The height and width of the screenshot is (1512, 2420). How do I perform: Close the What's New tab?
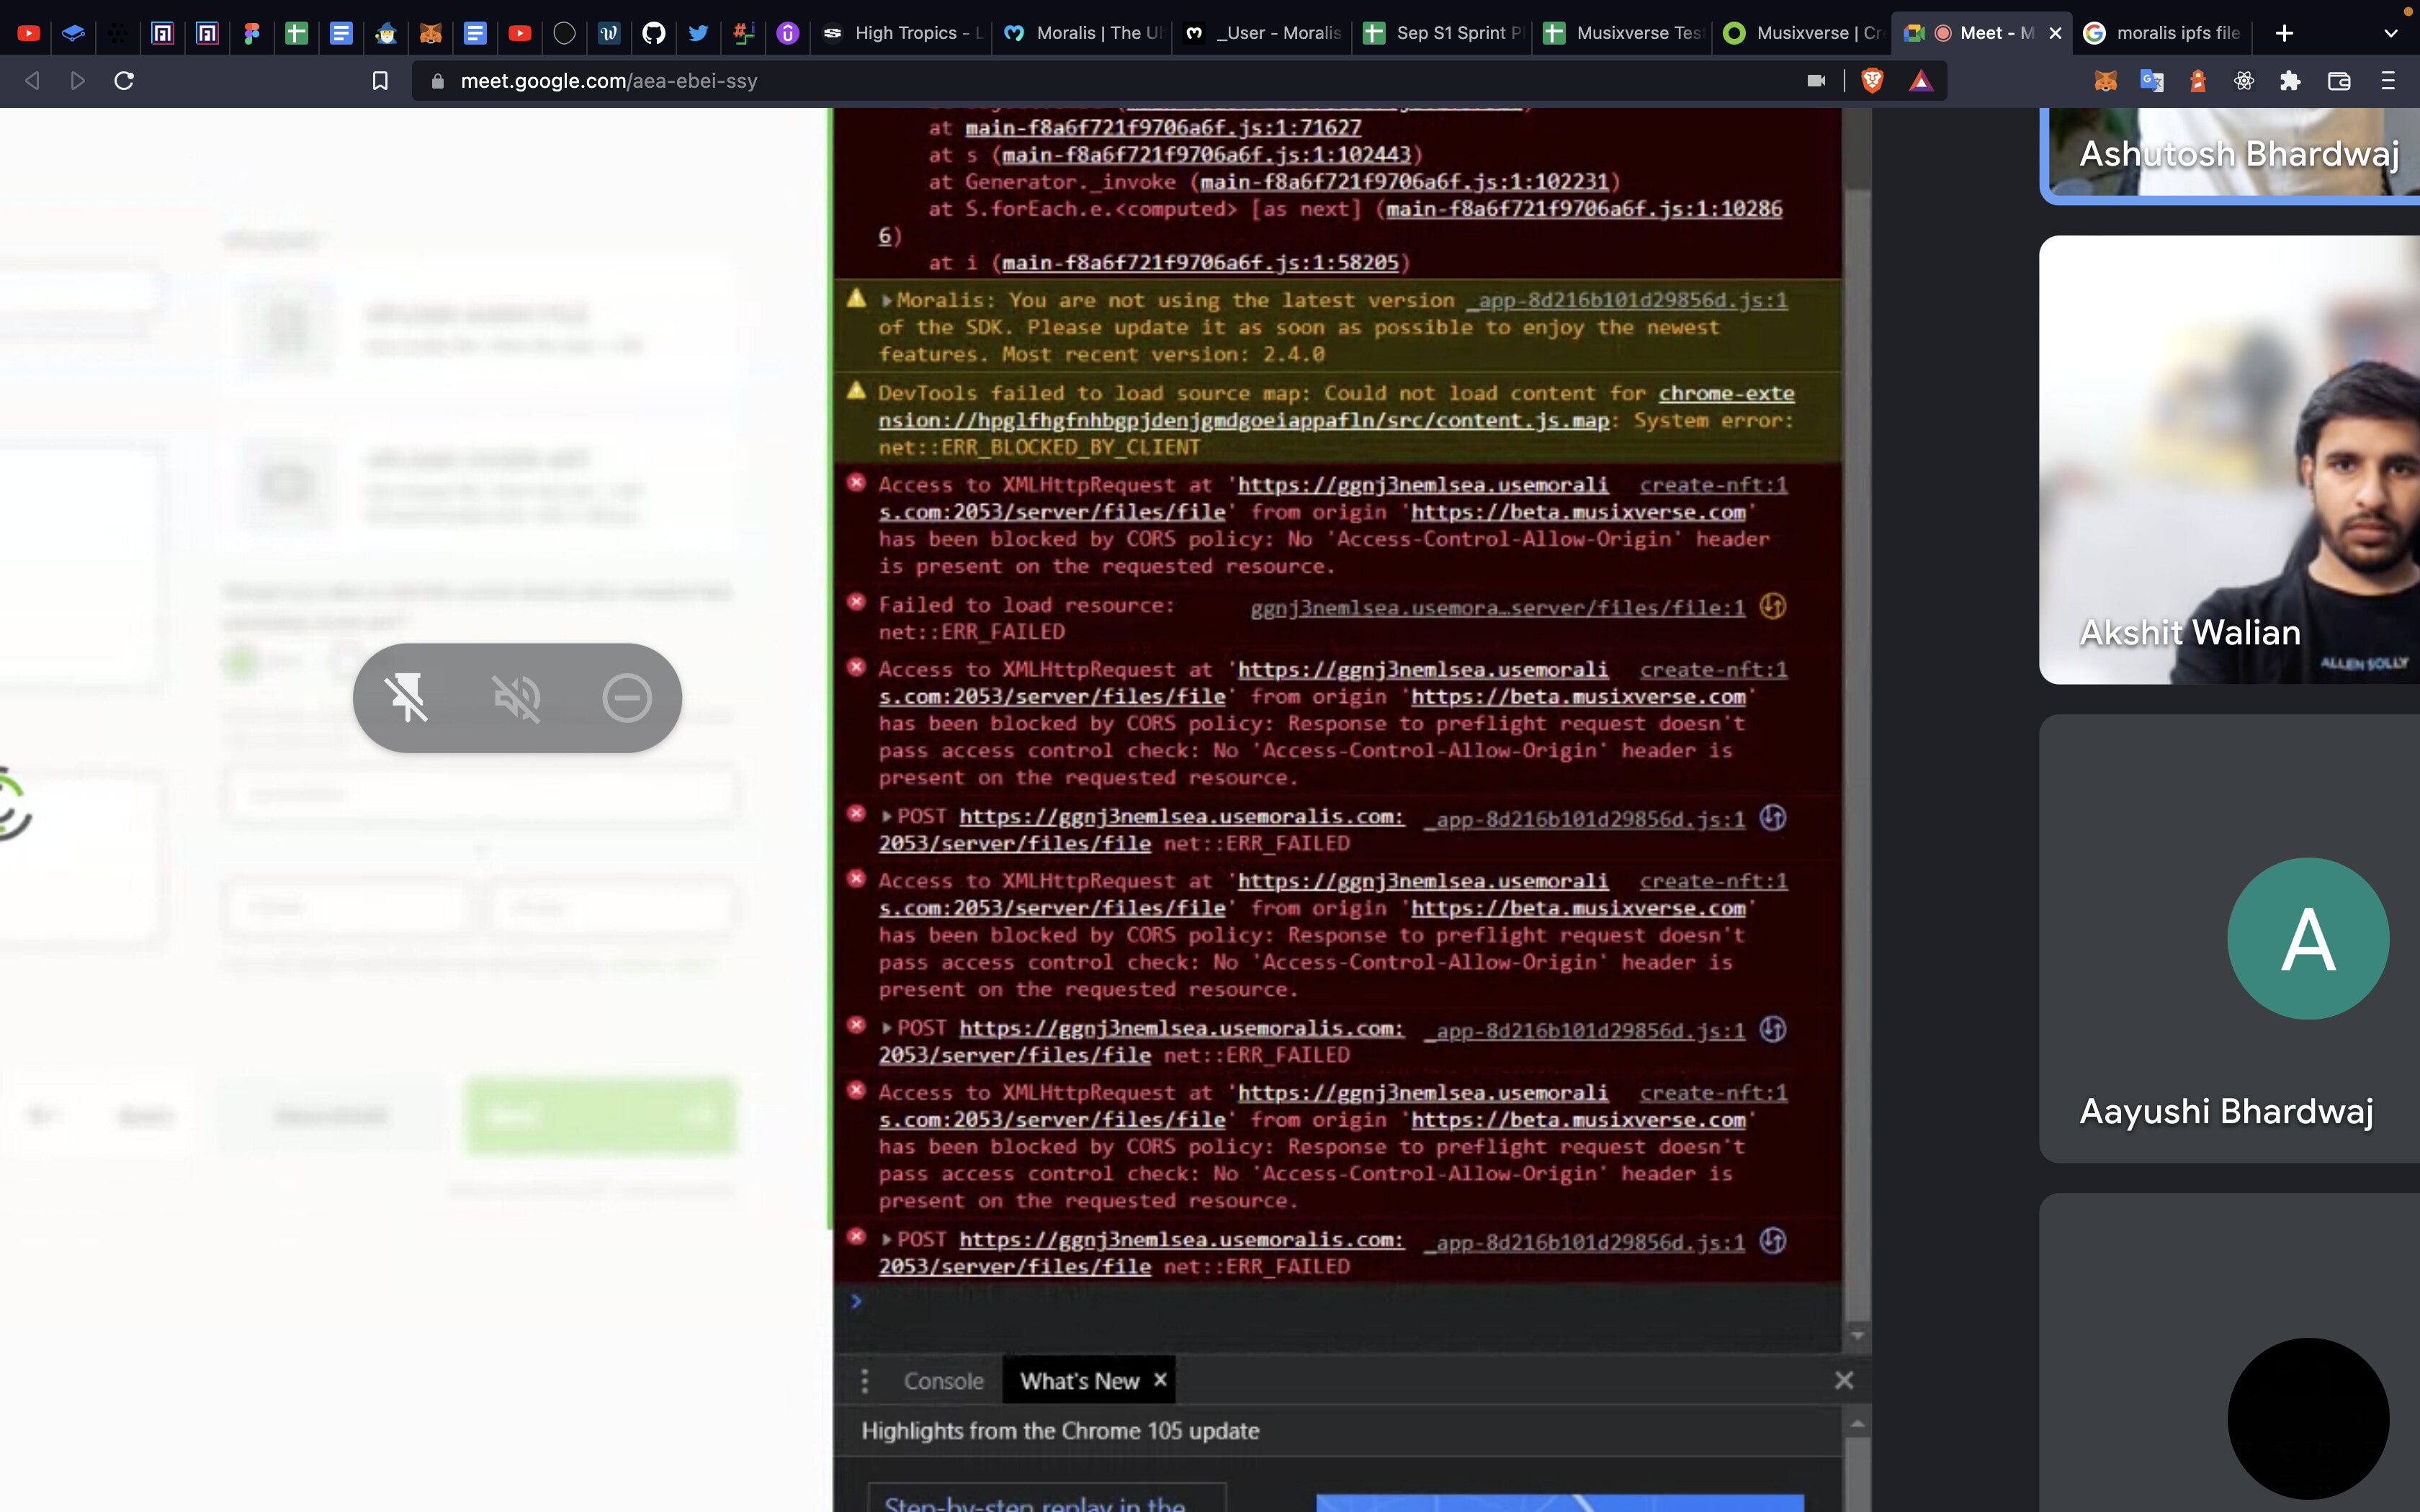click(x=1160, y=1380)
